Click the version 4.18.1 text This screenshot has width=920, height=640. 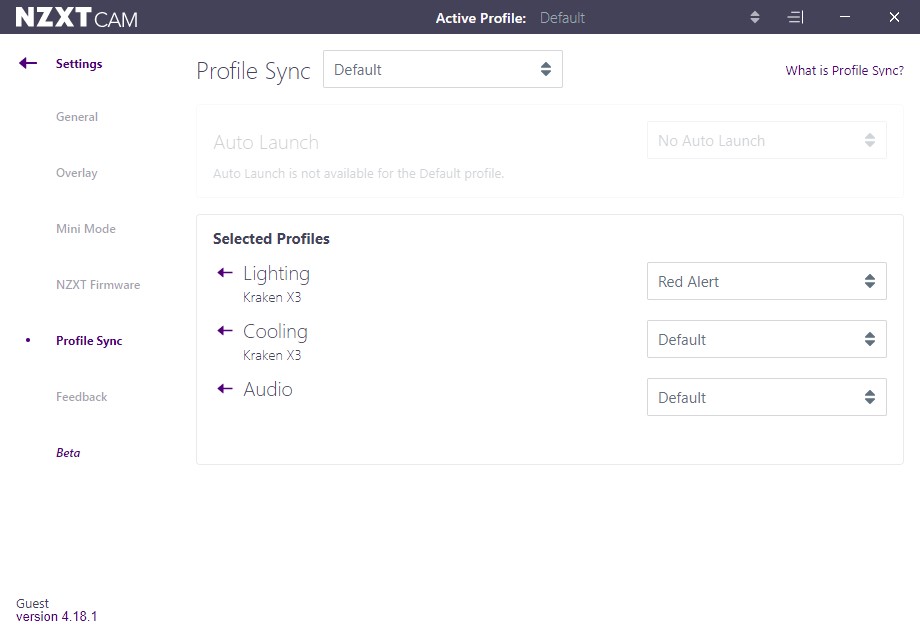tap(56, 617)
